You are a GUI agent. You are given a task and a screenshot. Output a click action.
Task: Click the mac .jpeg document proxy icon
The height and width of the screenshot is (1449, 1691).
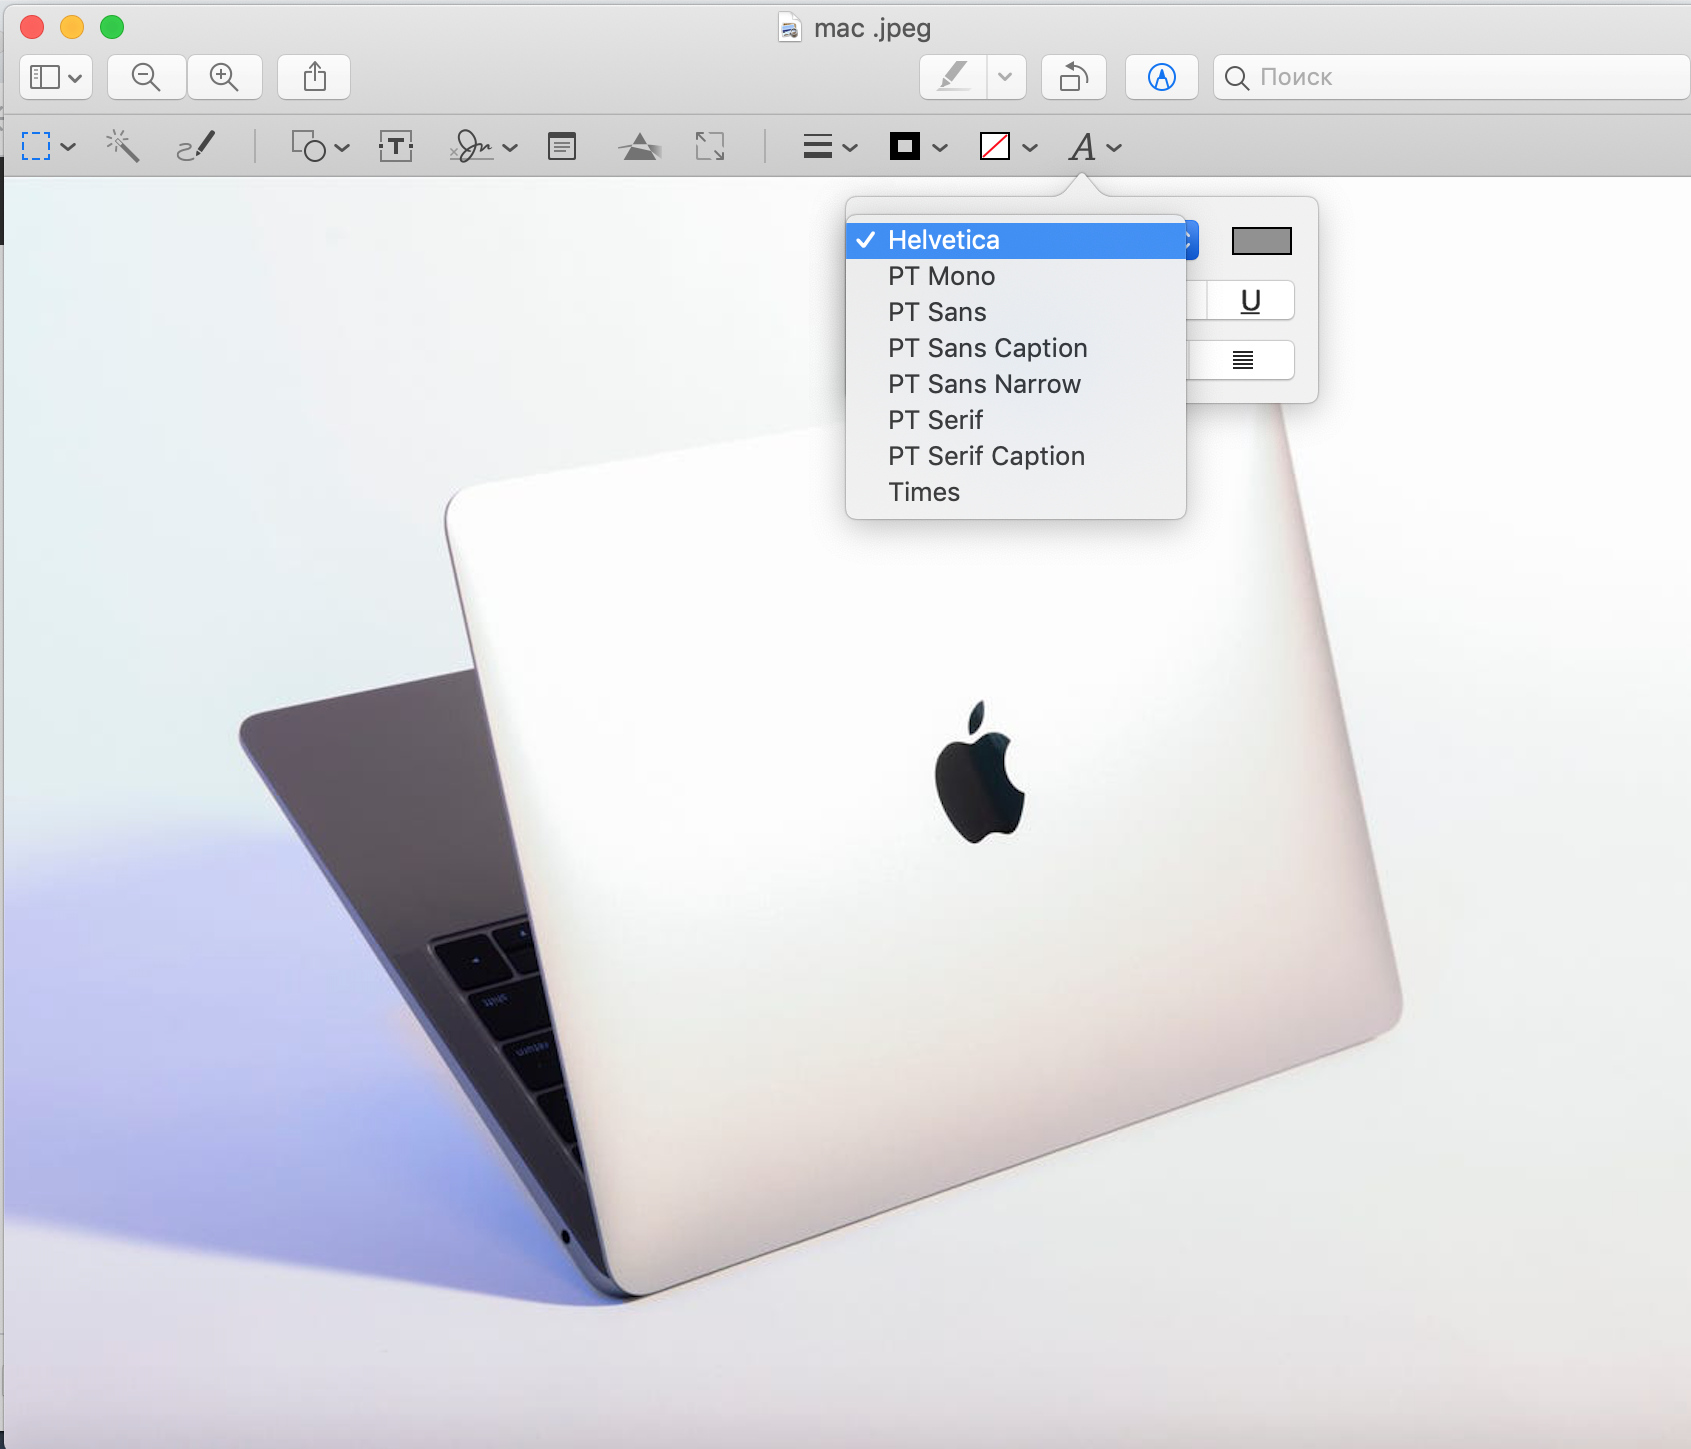[790, 27]
